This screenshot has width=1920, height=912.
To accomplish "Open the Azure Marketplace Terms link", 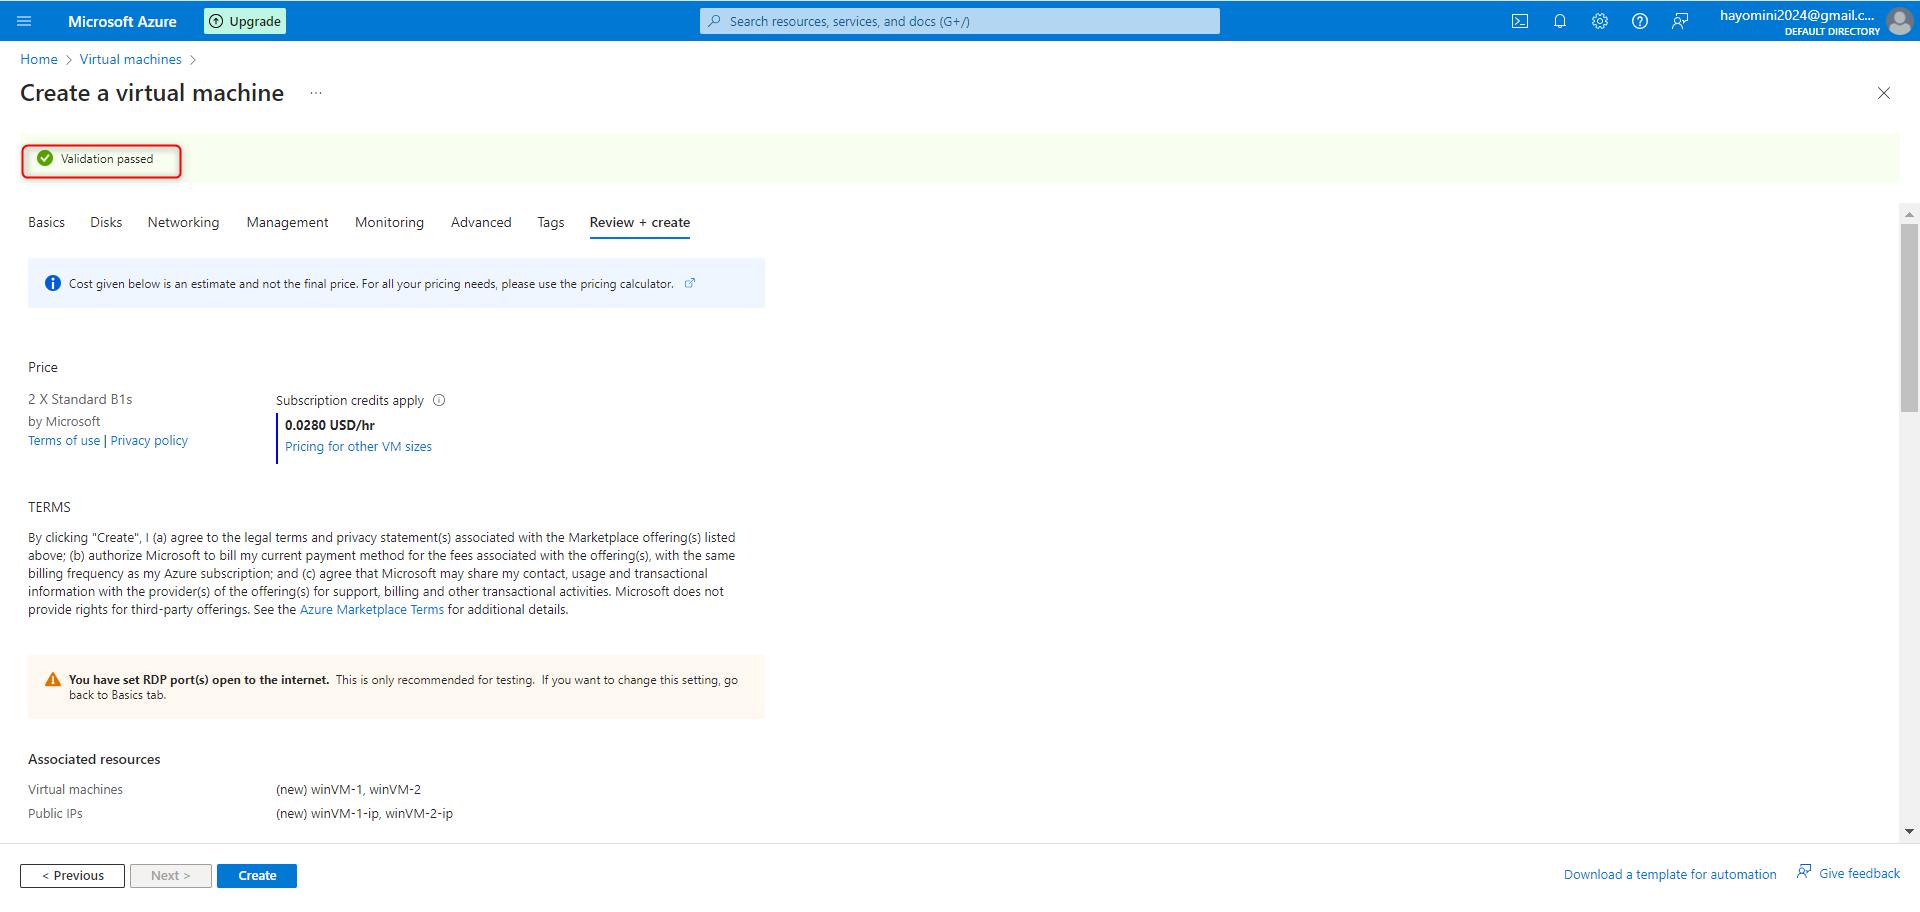I will [x=372, y=610].
